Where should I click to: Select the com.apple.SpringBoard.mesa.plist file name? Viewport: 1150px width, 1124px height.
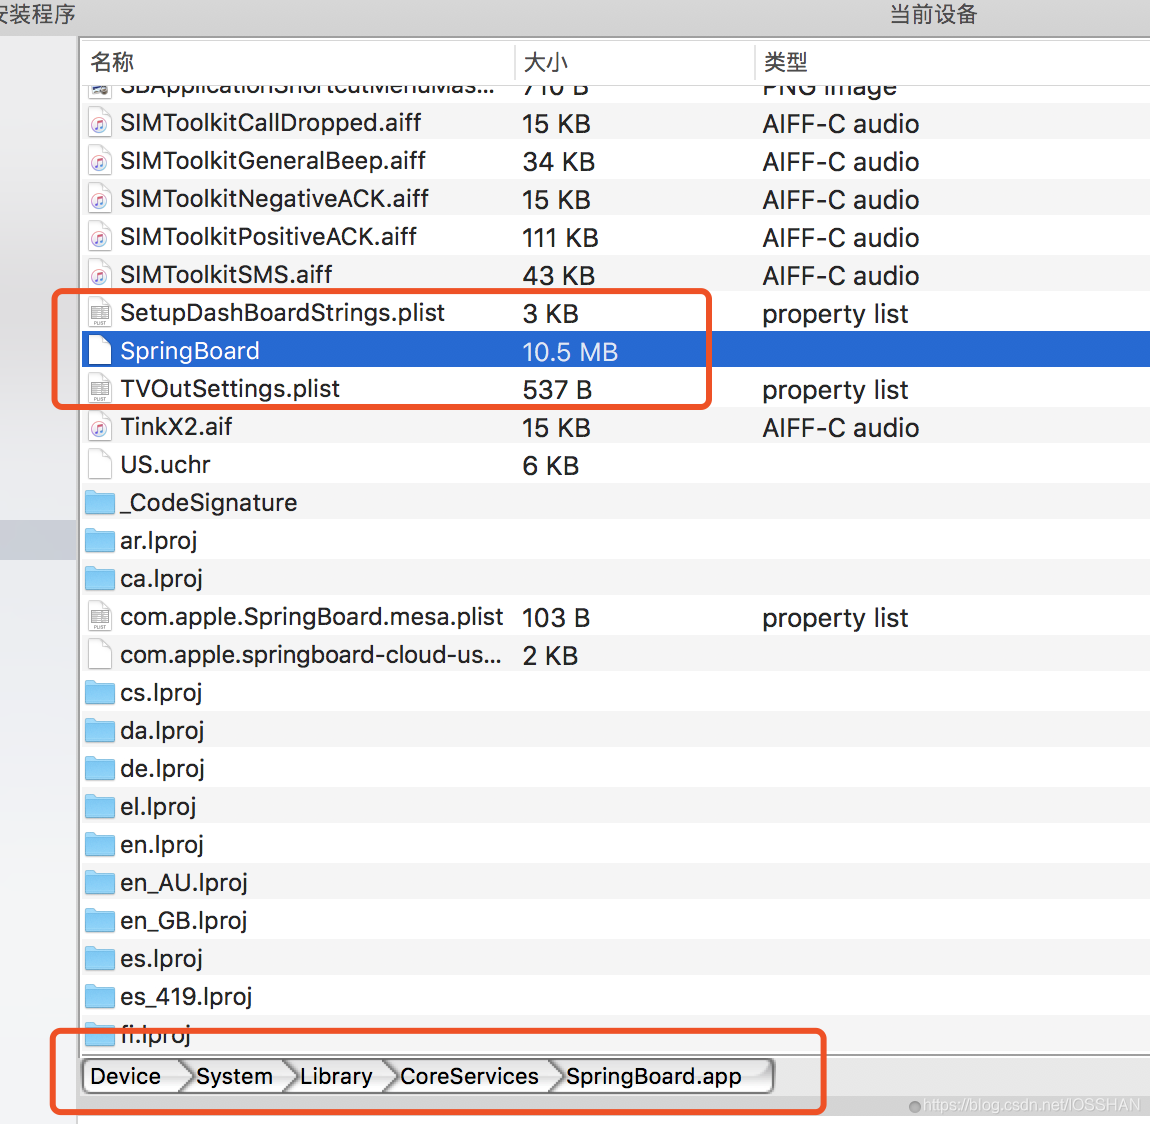(x=312, y=617)
